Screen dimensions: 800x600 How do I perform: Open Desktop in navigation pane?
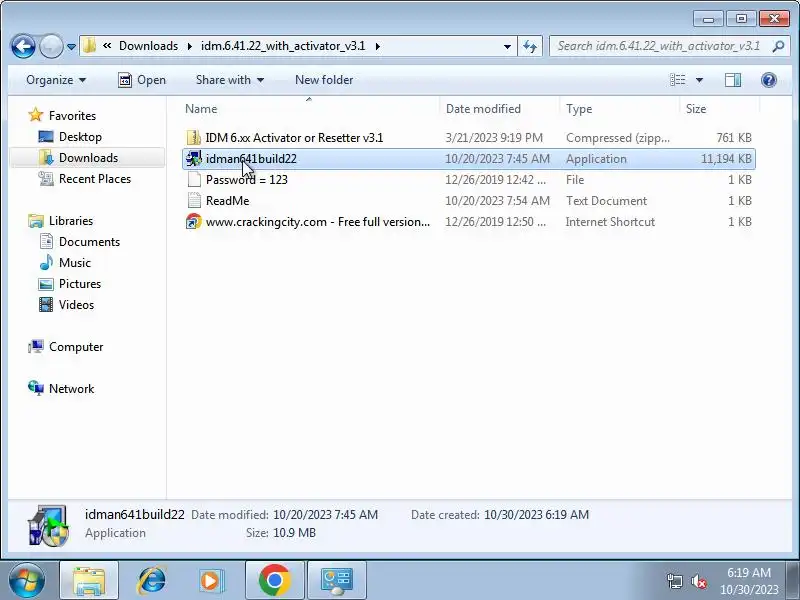(x=80, y=137)
